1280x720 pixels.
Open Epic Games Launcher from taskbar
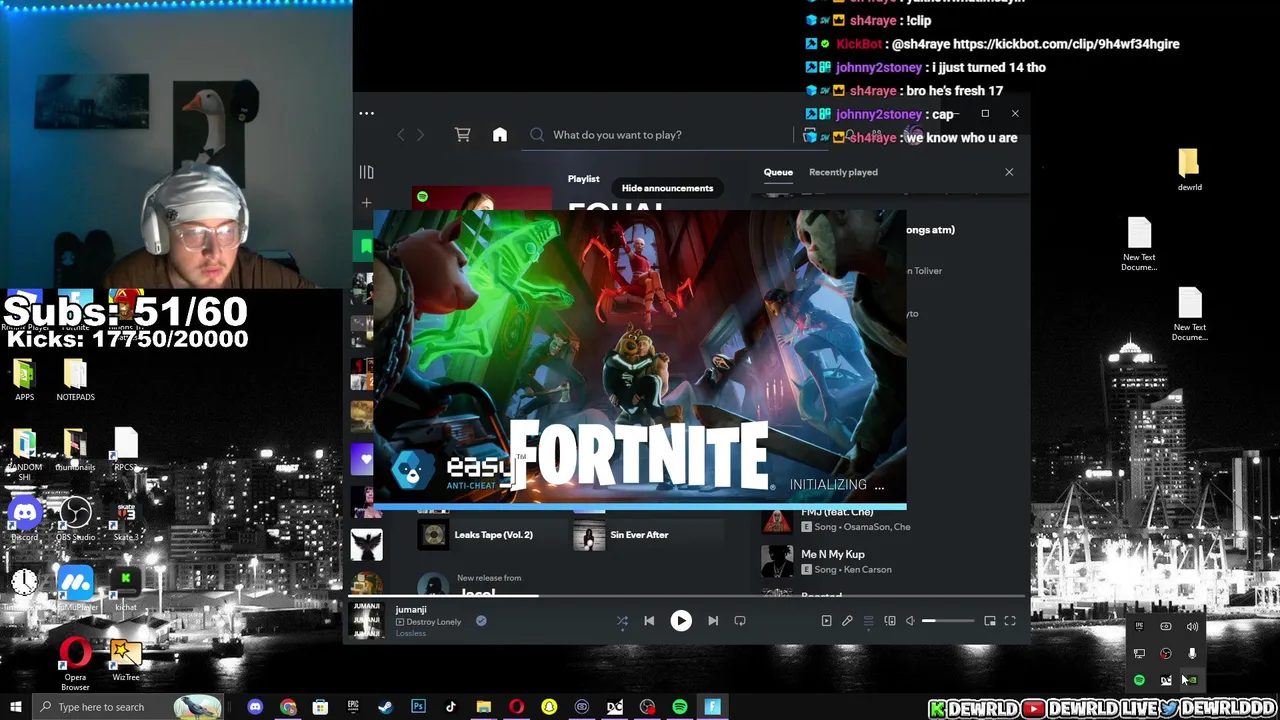pos(353,707)
